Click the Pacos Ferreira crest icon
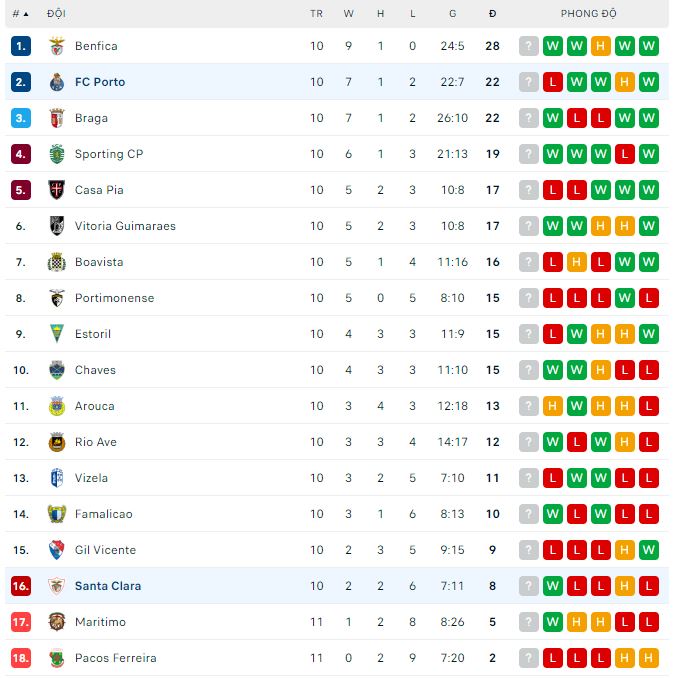The image size is (677, 678). click(x=56, y=658)
